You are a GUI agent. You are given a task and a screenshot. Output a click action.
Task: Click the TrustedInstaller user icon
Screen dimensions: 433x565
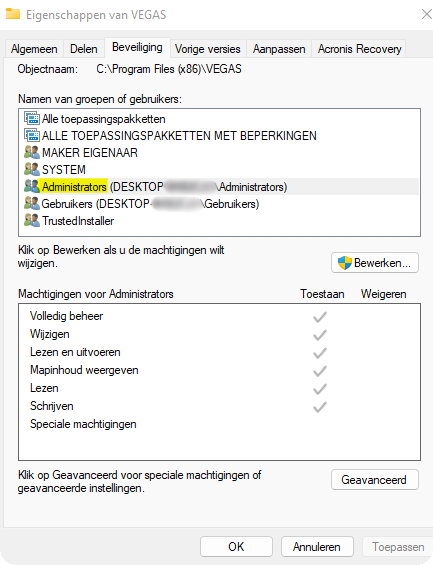32,220
